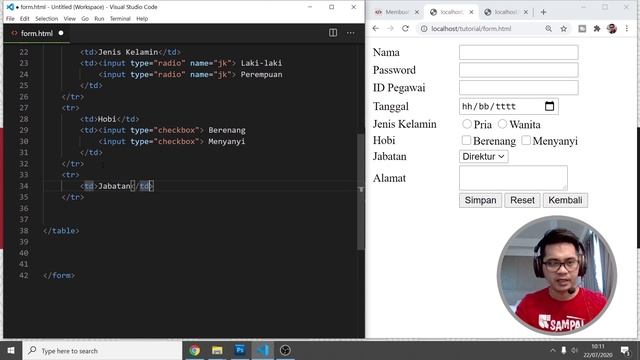Click the split editor icon in VS Code
The width and height of the screenshot is (640, 360).
(x=333, y=33)
